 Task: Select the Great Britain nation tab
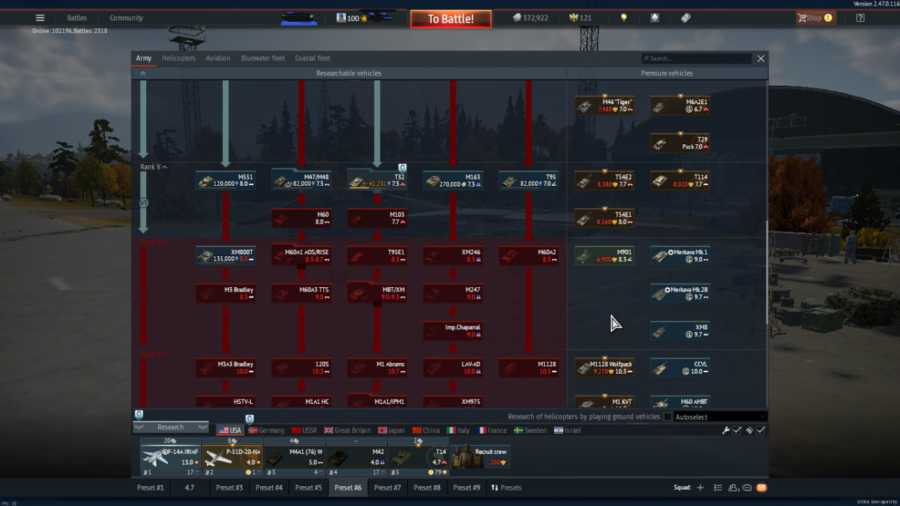tap(347, 430)
